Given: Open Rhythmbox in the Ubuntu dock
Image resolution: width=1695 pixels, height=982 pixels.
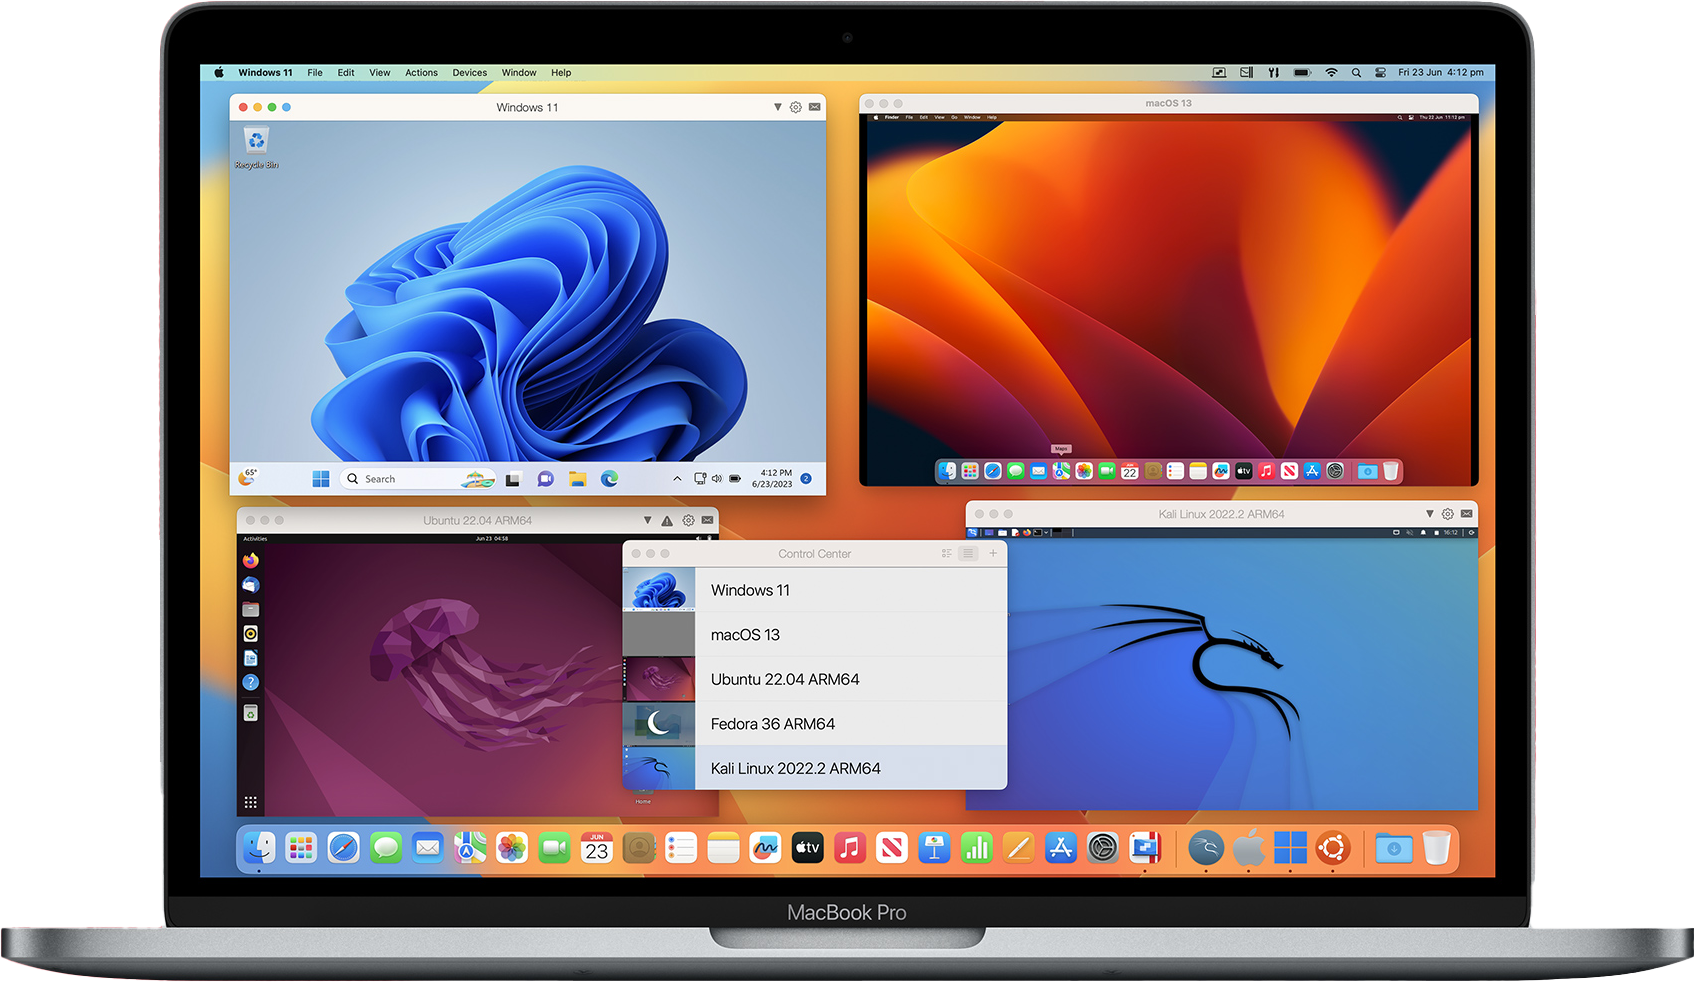Looking at the screenshot, I should point(250,634).
